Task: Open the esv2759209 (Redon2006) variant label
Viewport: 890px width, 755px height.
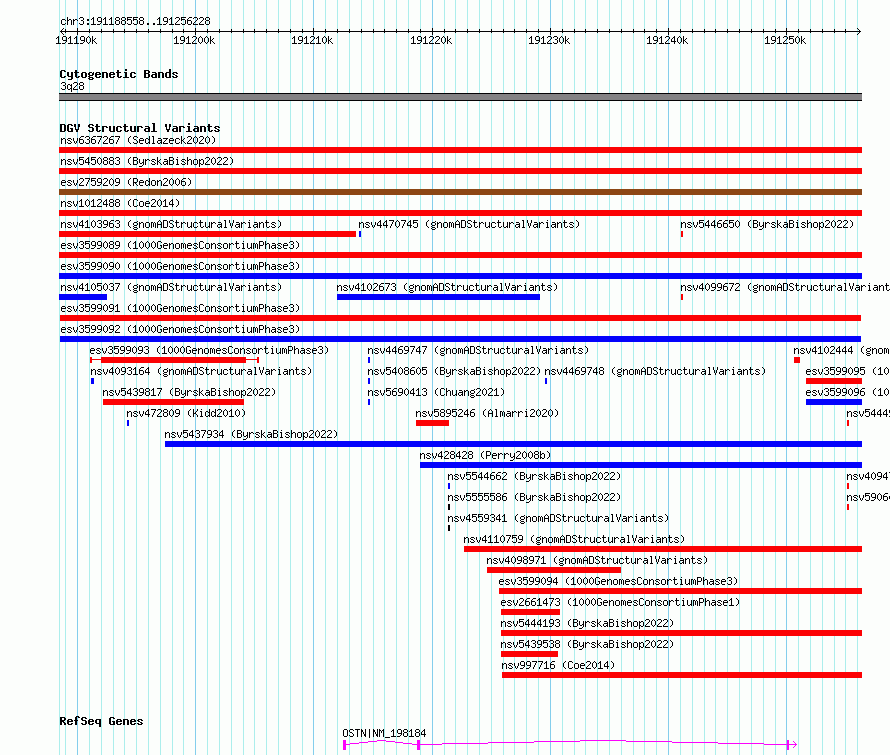Action: (126, 182)
